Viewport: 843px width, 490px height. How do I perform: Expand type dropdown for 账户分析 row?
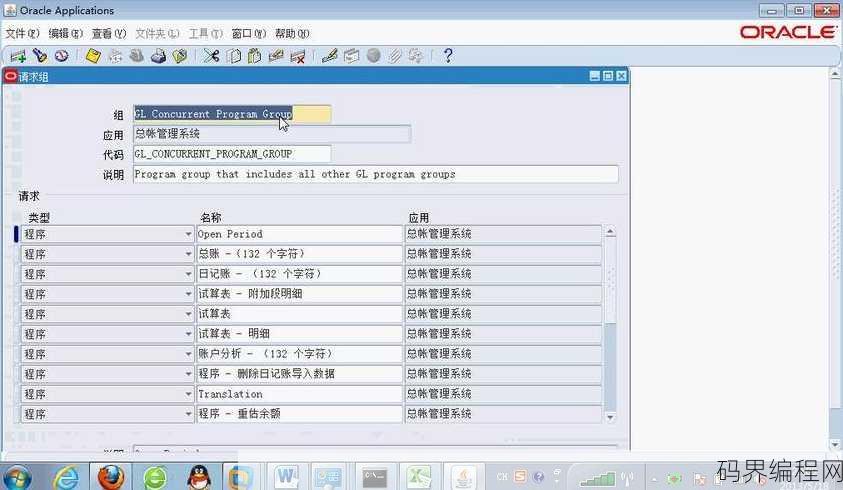click(x=188, y=354)
